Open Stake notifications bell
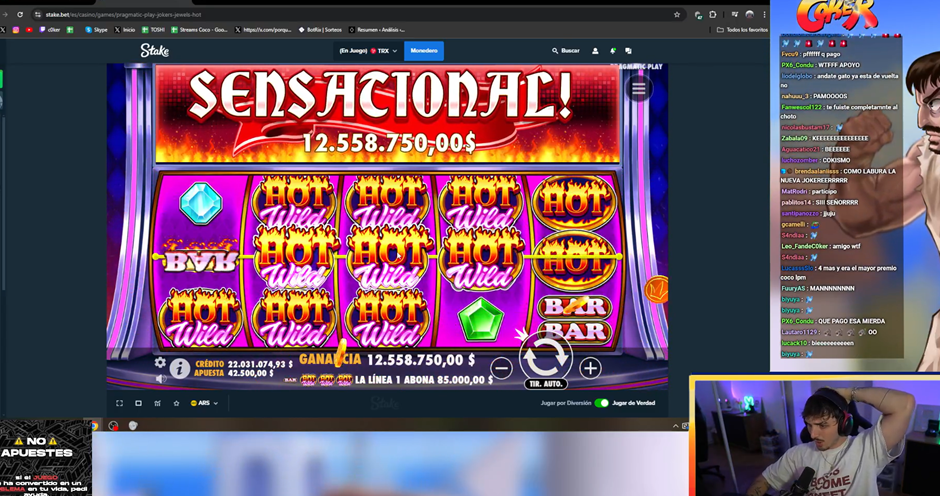The image size is (940, 496). click(612, 51)
